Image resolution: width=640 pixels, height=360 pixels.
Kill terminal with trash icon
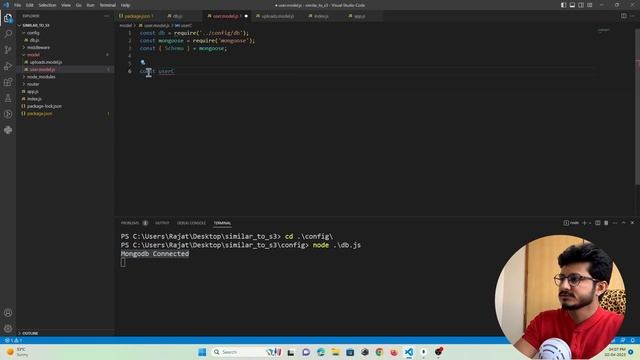(606, 223)
